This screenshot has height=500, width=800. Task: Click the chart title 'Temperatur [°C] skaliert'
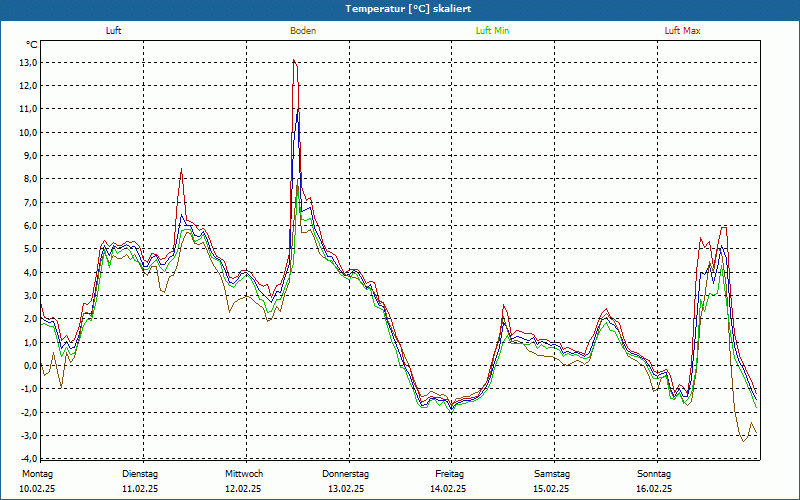click(408, 9)
